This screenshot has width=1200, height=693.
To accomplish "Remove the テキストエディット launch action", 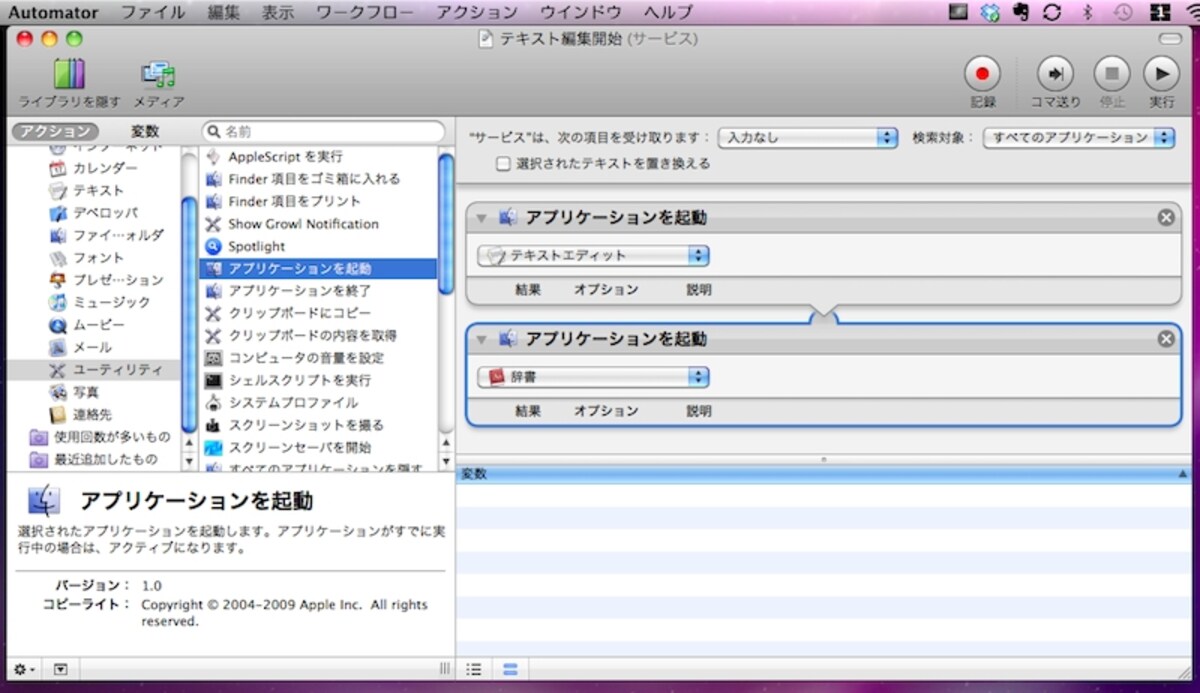I will pos(1166,217).
